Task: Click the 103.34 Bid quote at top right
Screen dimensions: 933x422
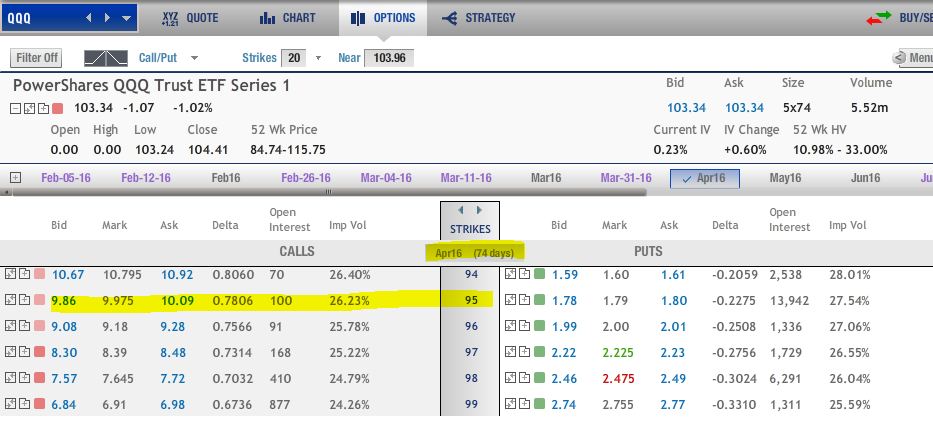Action: 686,108
